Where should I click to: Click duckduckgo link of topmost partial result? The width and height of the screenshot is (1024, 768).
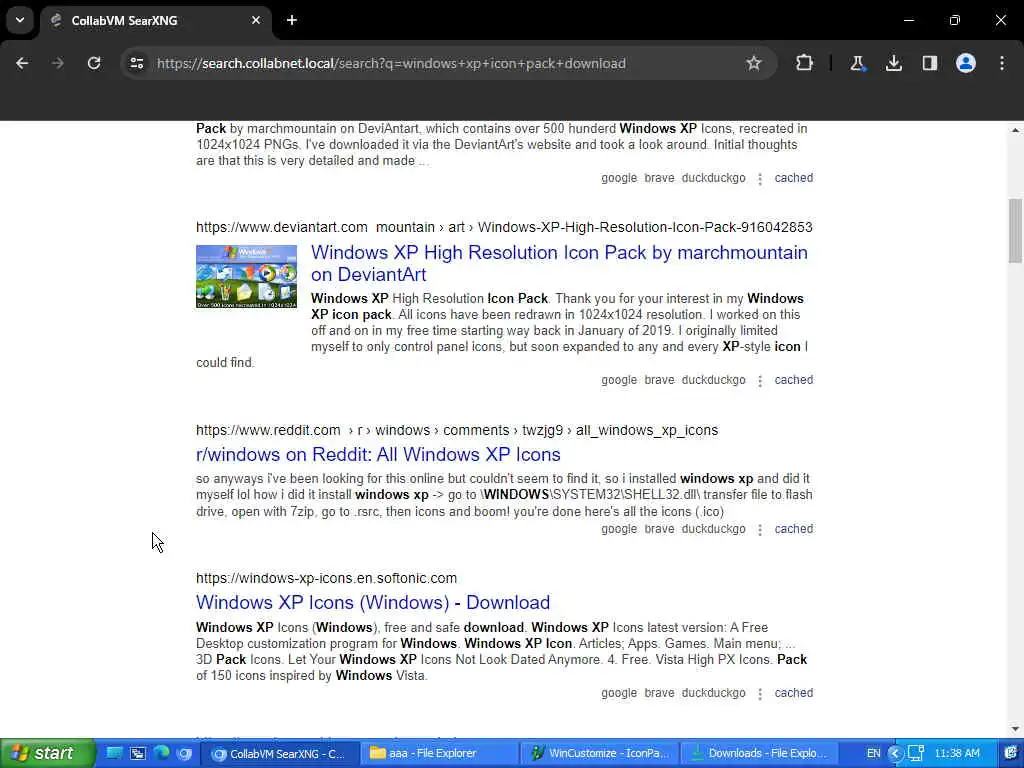(x=713, y=178)
